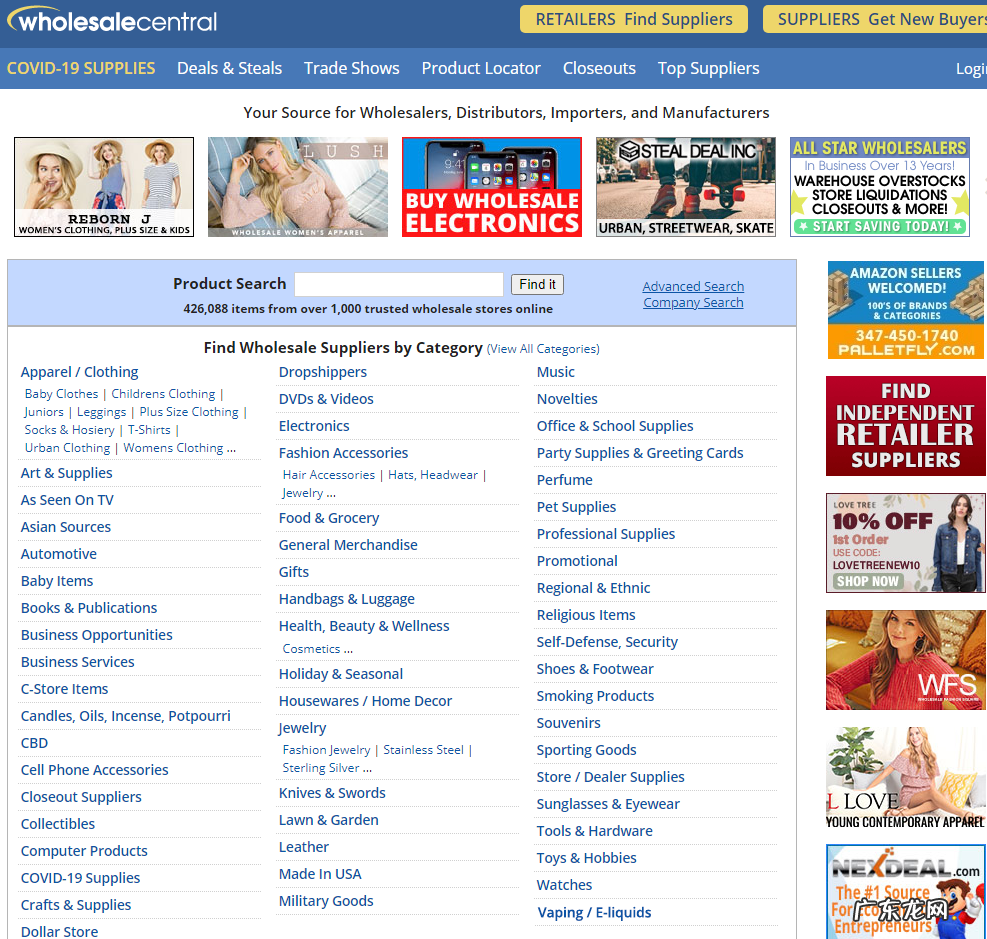Click the Company Search link
987x939 pixels.
pos(693,302)
